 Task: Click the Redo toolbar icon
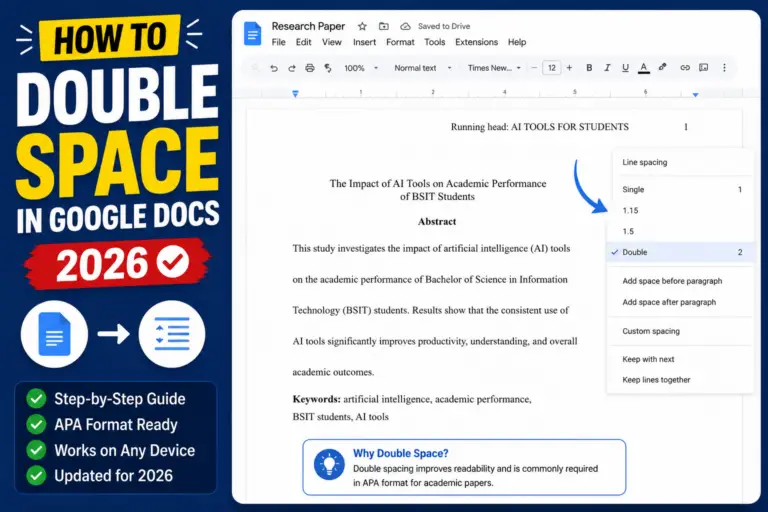291,68
